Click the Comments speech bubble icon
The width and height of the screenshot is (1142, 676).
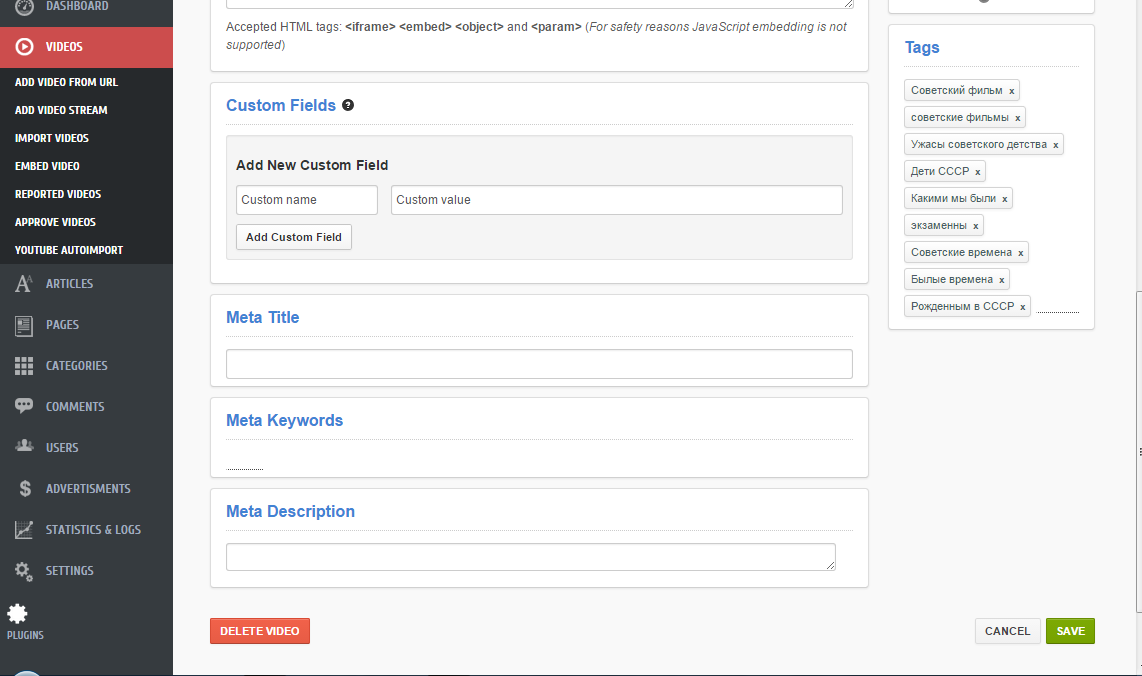point(25,407)
